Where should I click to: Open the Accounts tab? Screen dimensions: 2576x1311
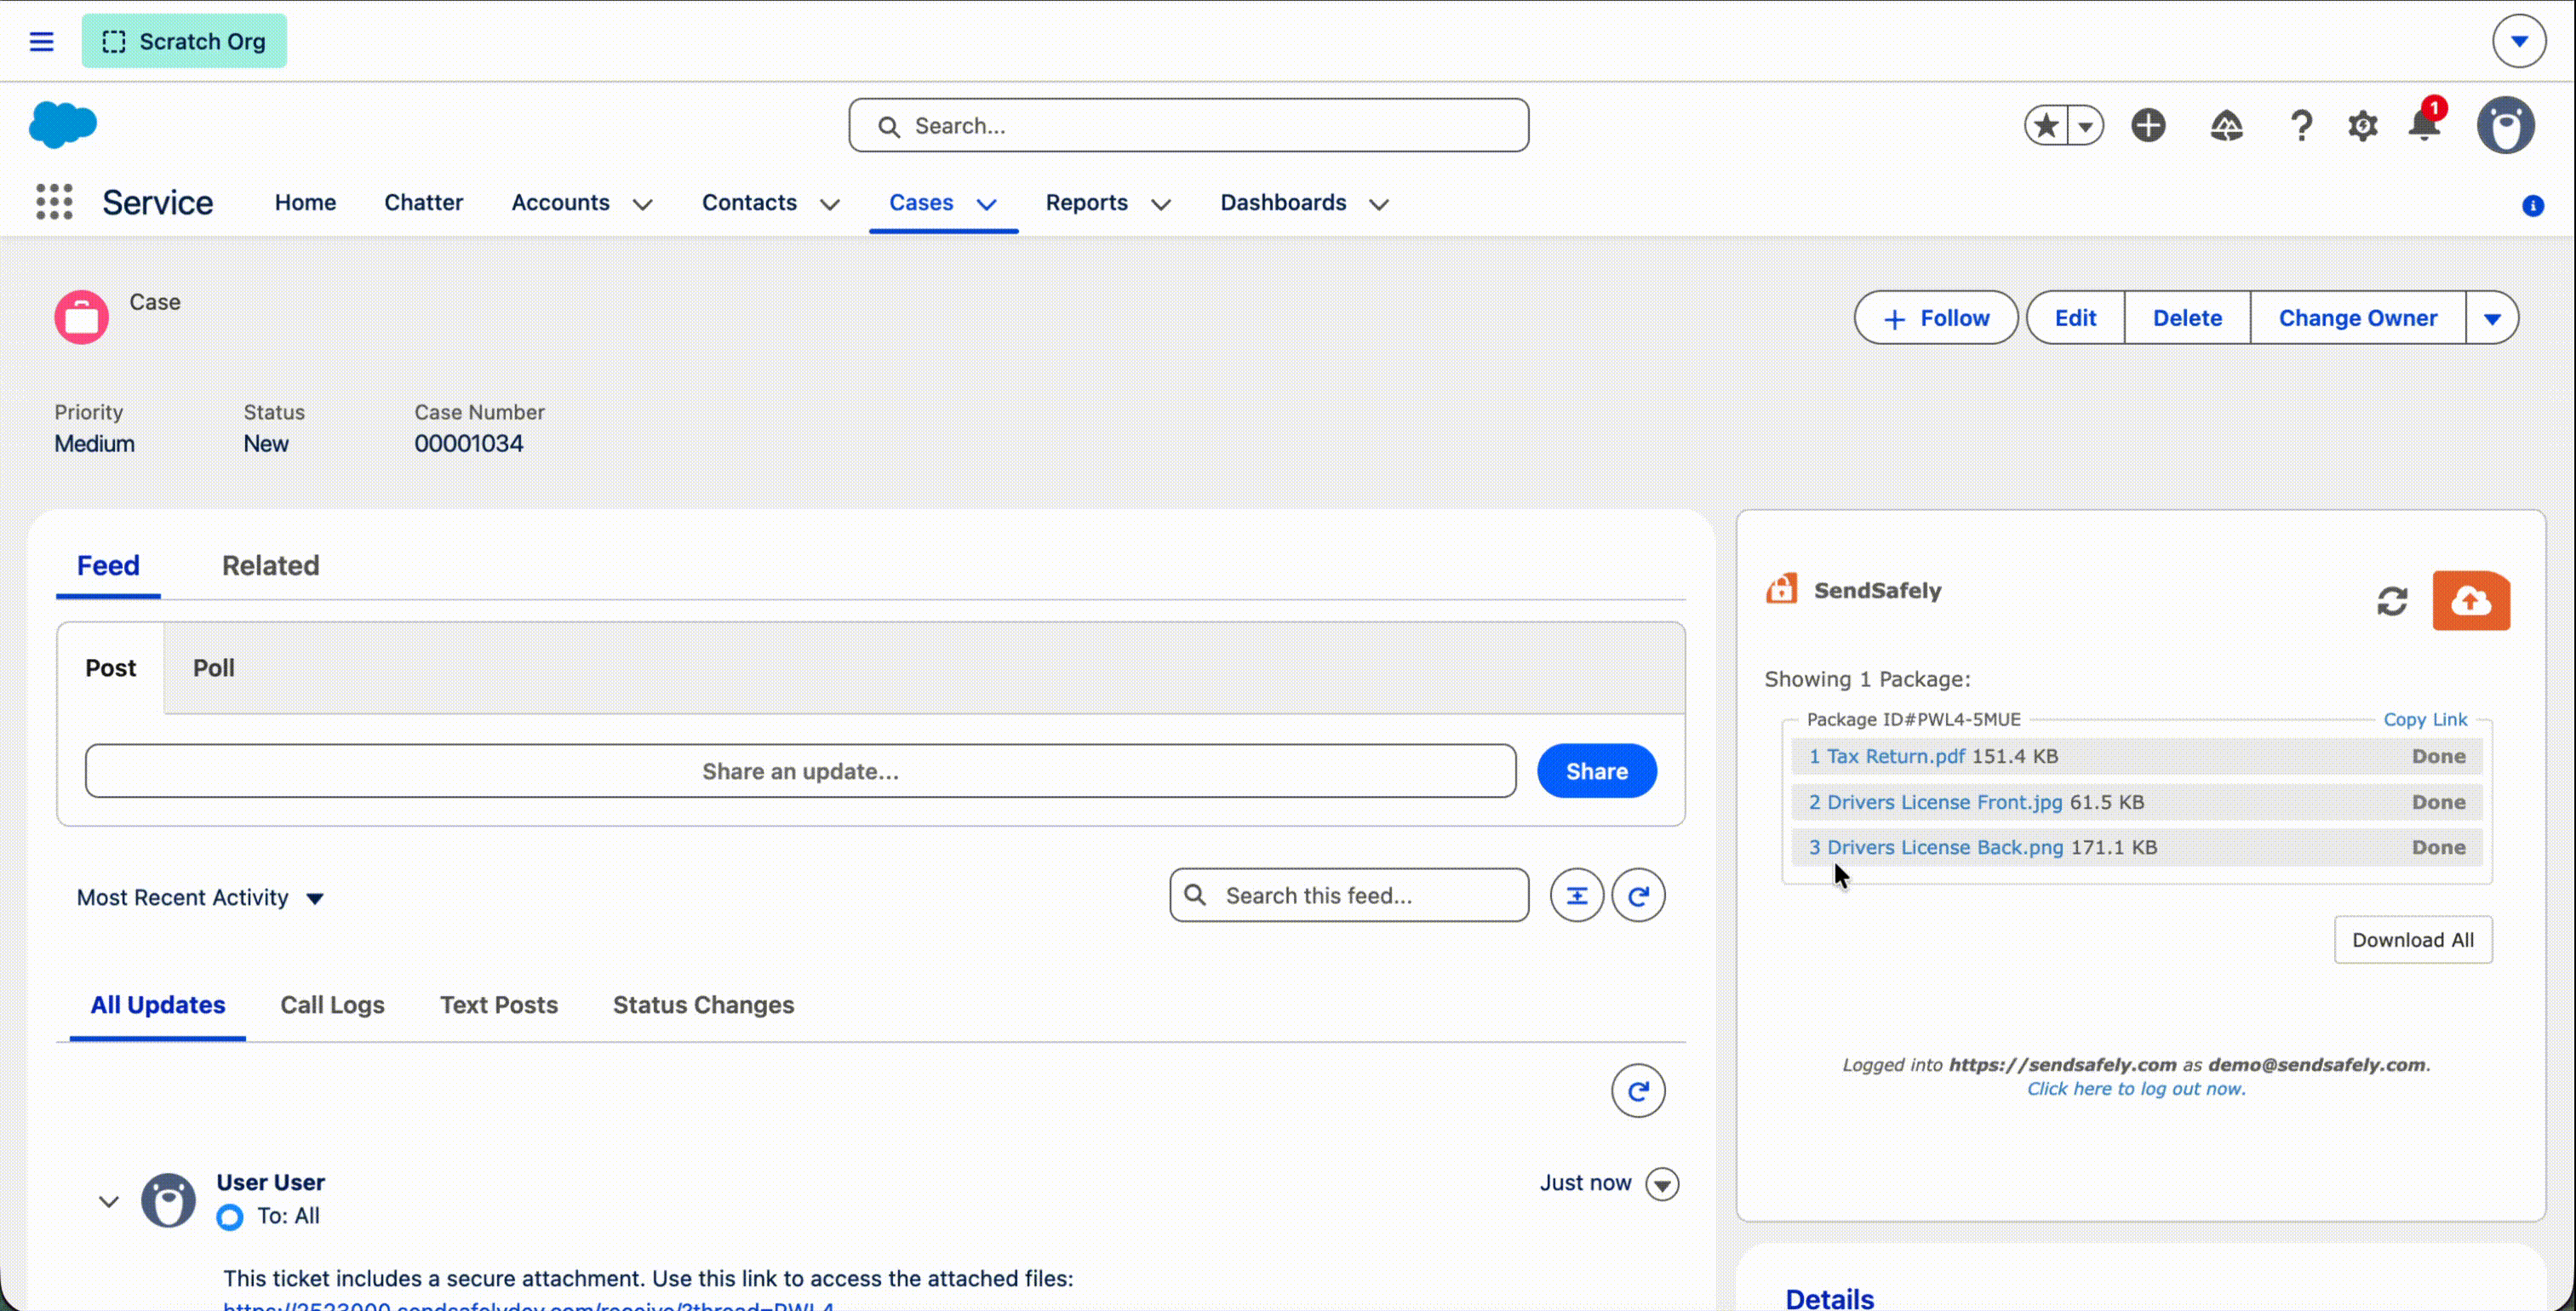tap(560, 202)
